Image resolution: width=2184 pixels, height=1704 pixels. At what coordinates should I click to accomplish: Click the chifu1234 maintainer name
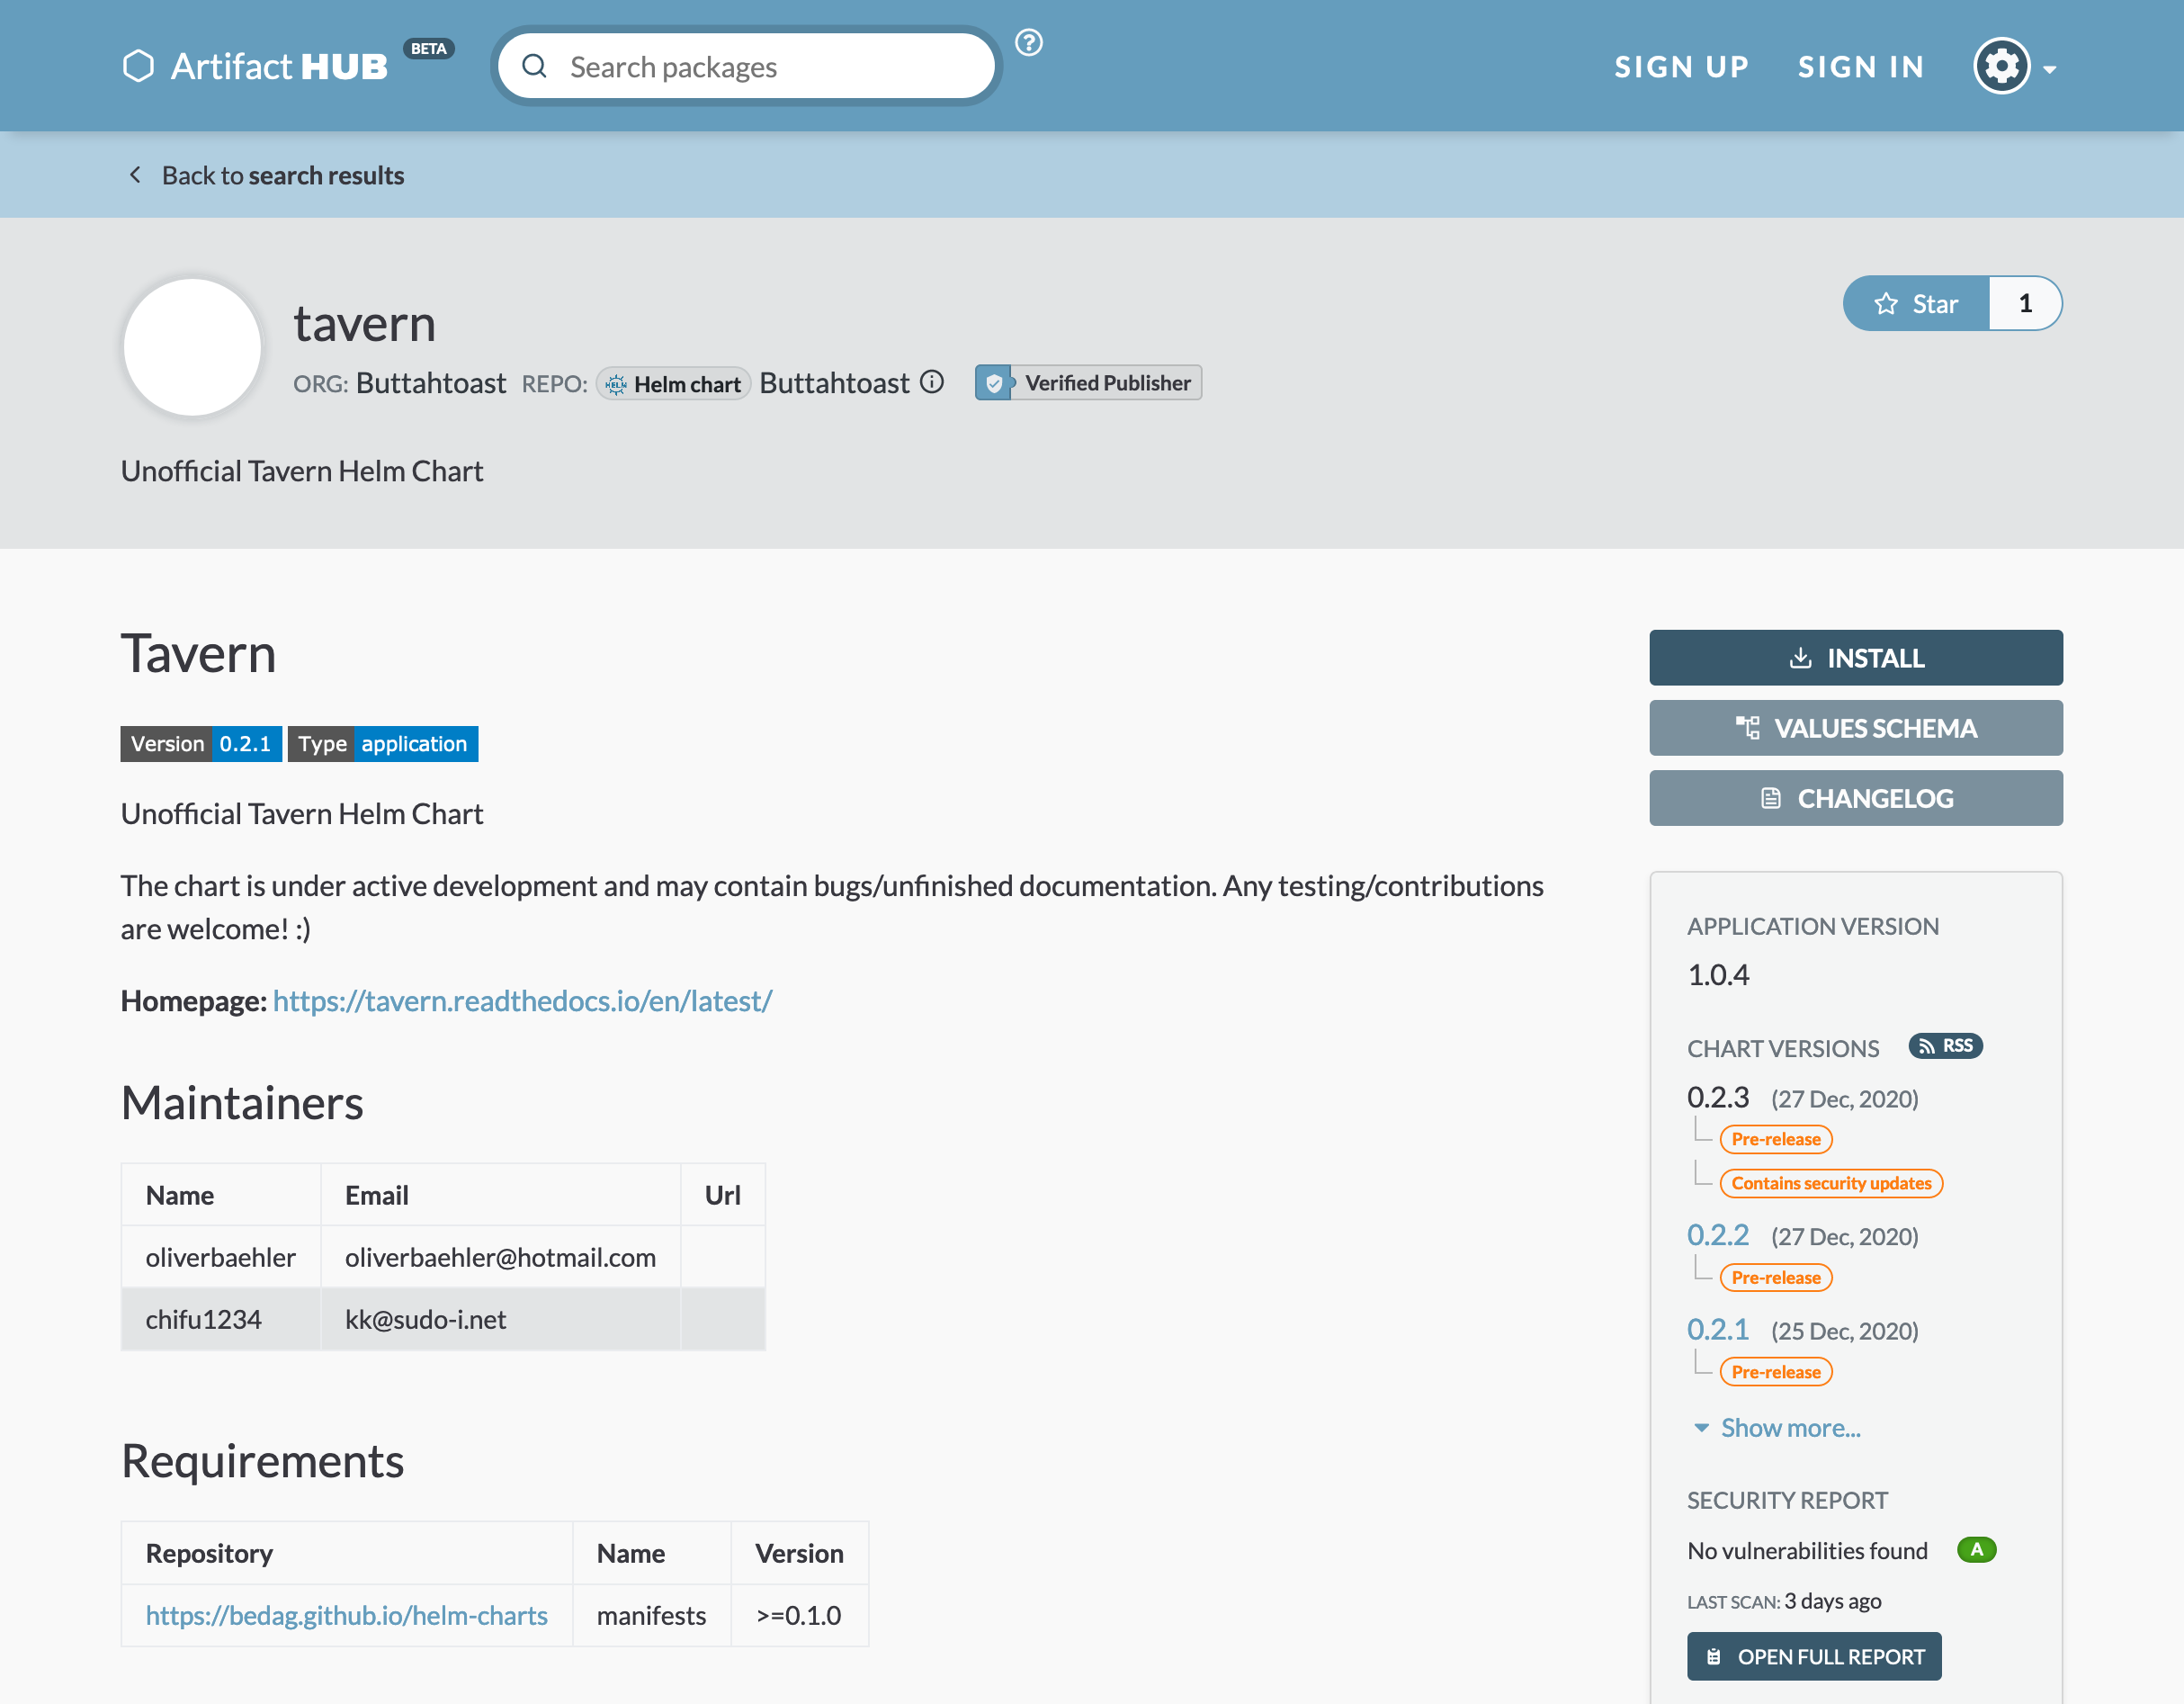[x=204, y=1320]
